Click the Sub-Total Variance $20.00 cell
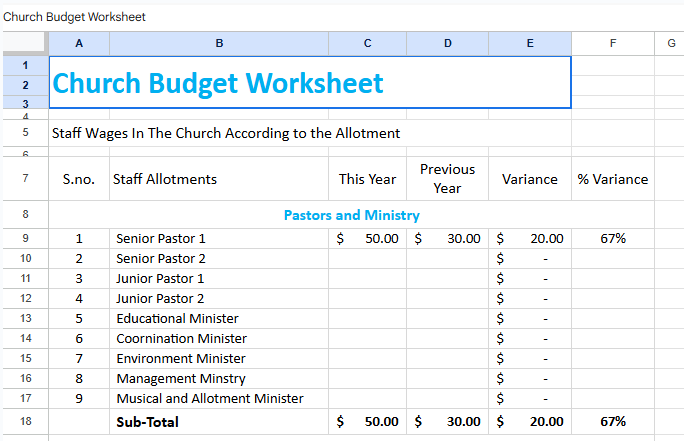 tap(530, 422)
